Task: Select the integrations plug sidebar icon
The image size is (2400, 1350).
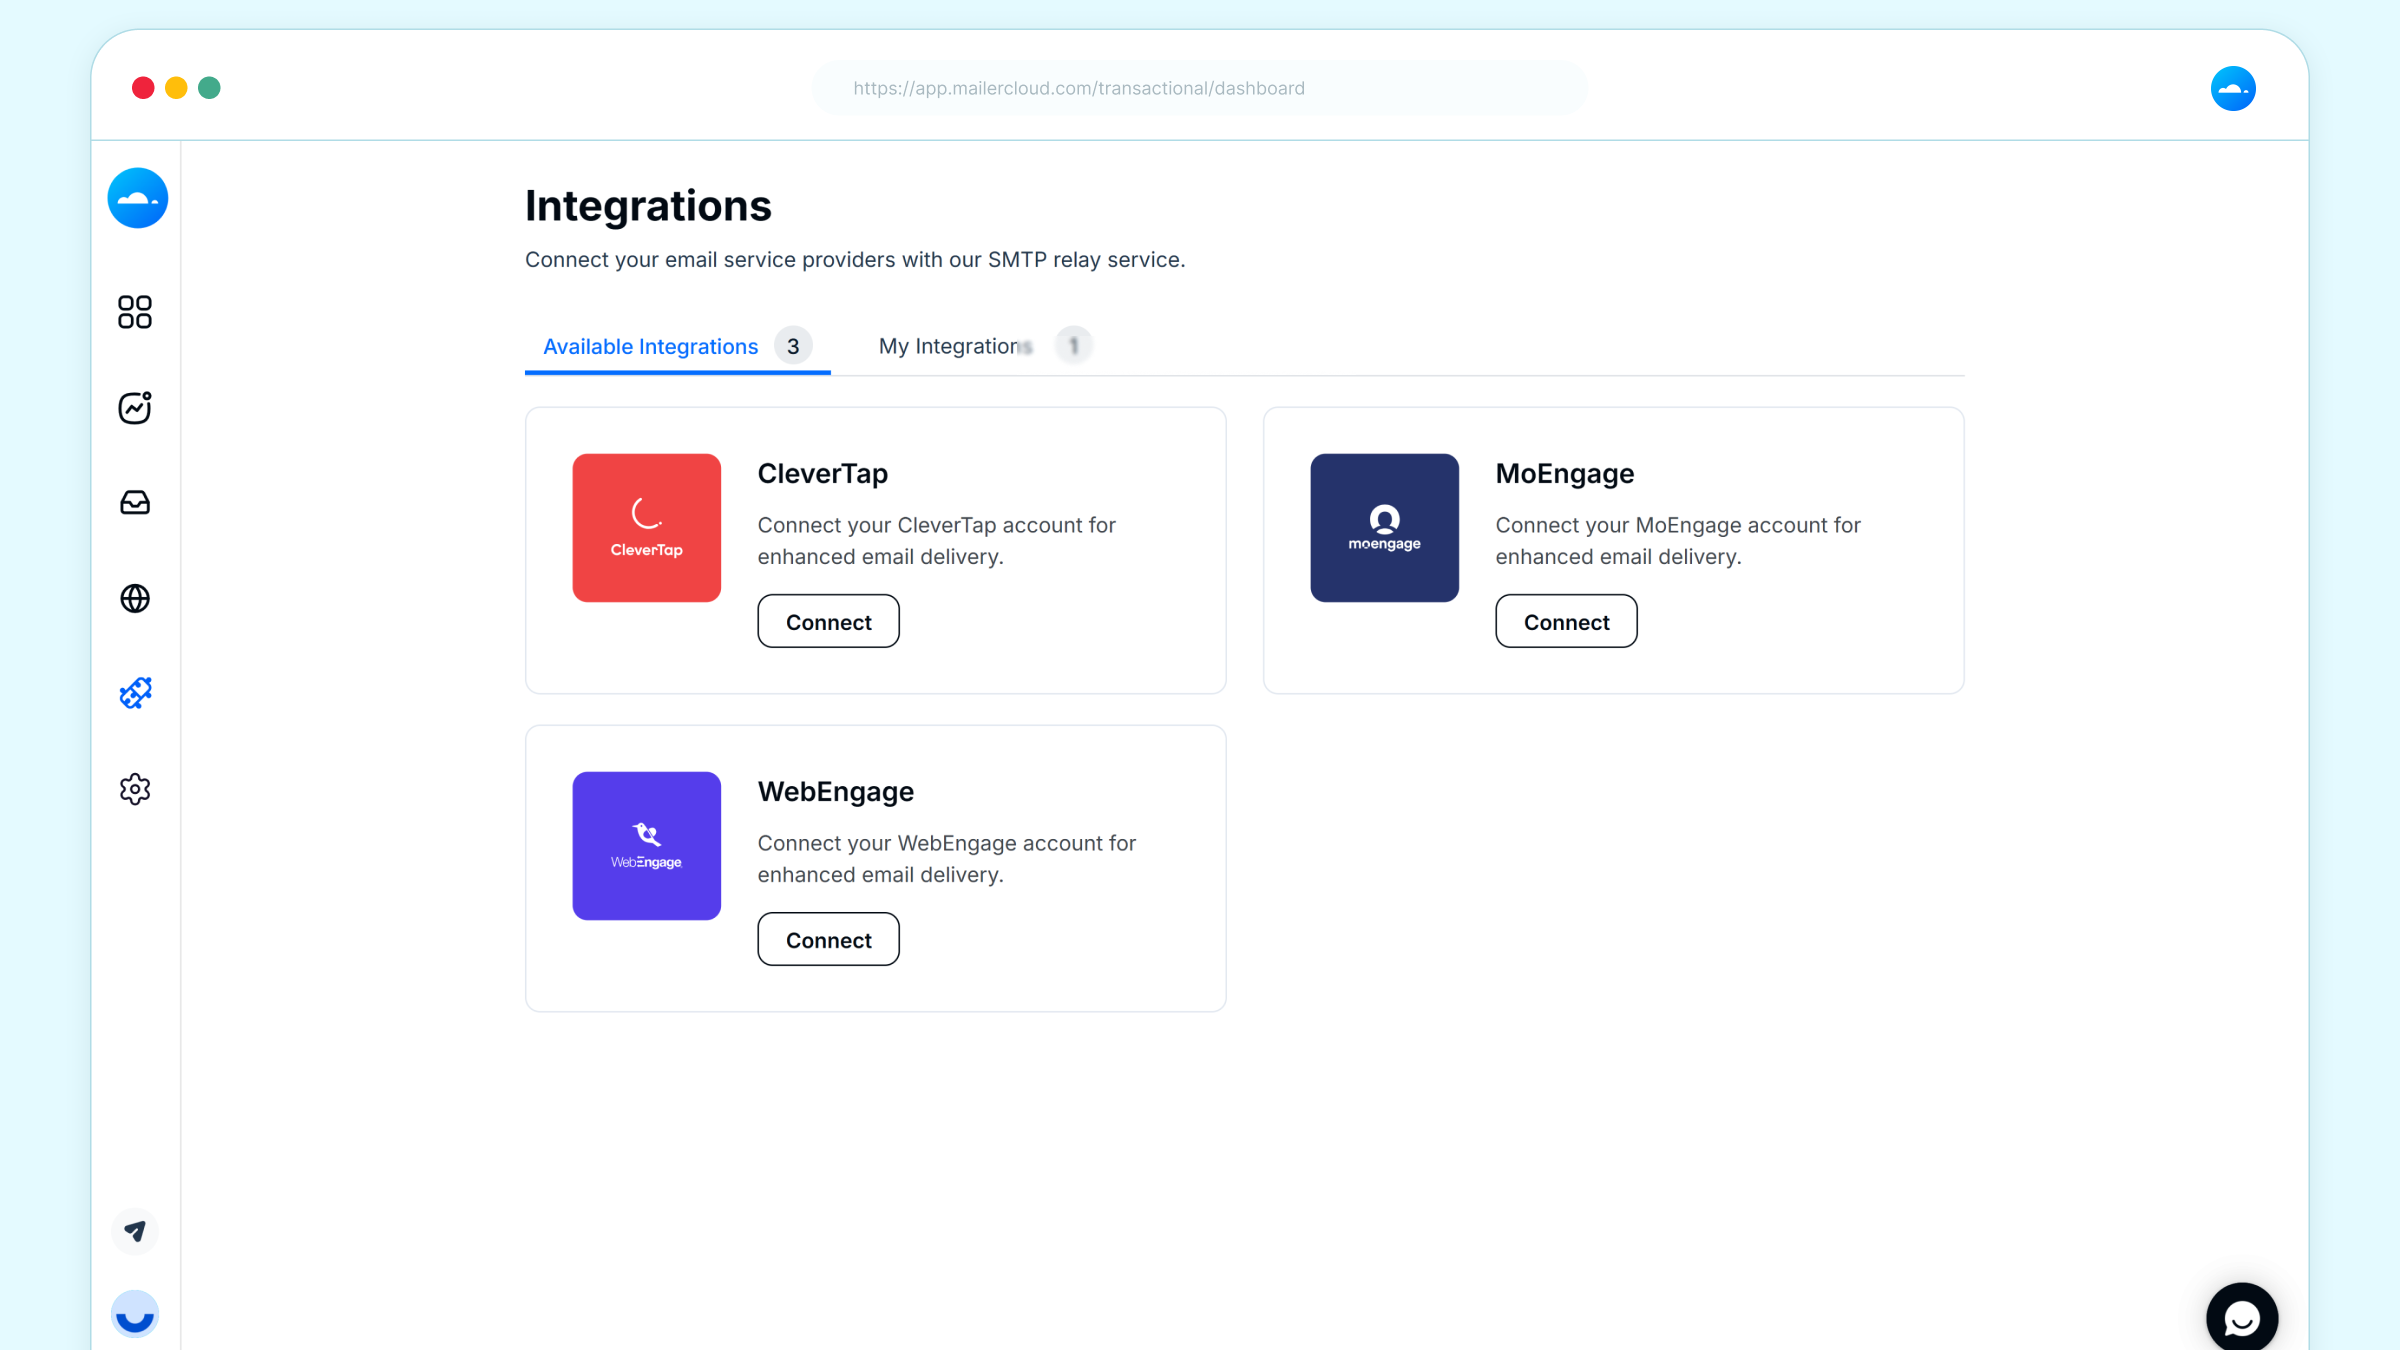Action: click(x=135, y=693)
